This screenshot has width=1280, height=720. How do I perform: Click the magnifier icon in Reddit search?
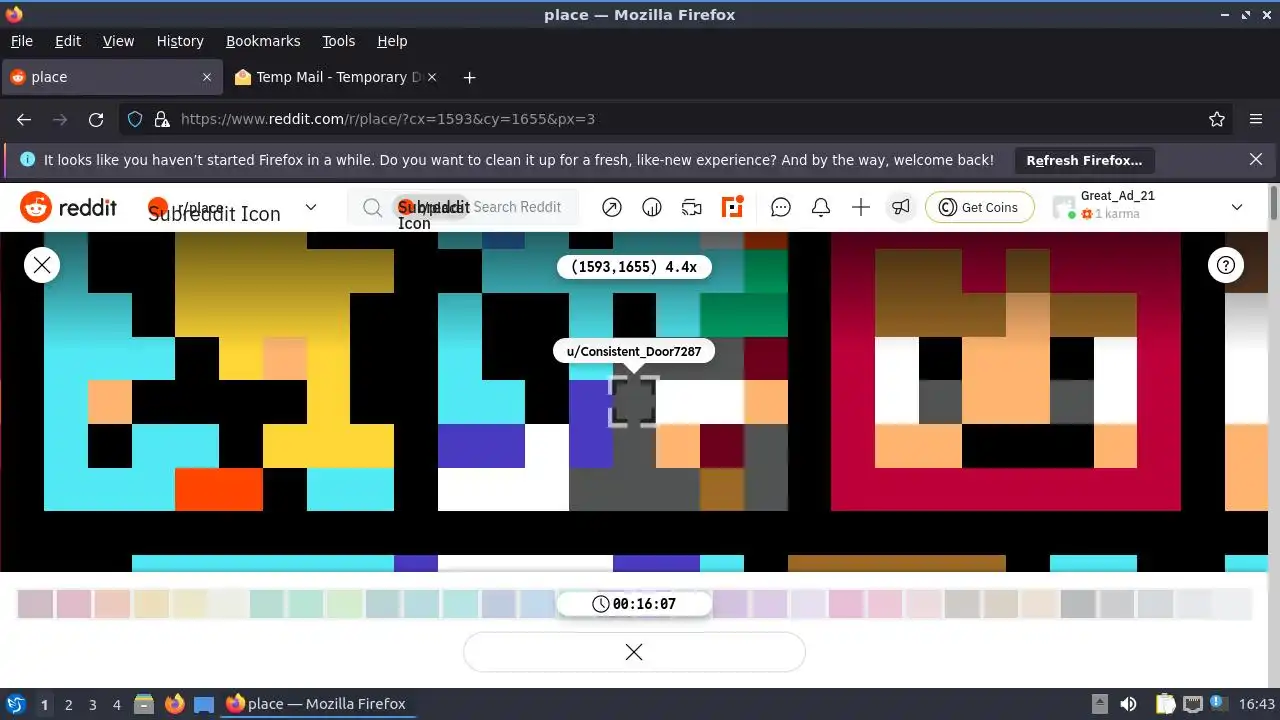coord(372,207)
